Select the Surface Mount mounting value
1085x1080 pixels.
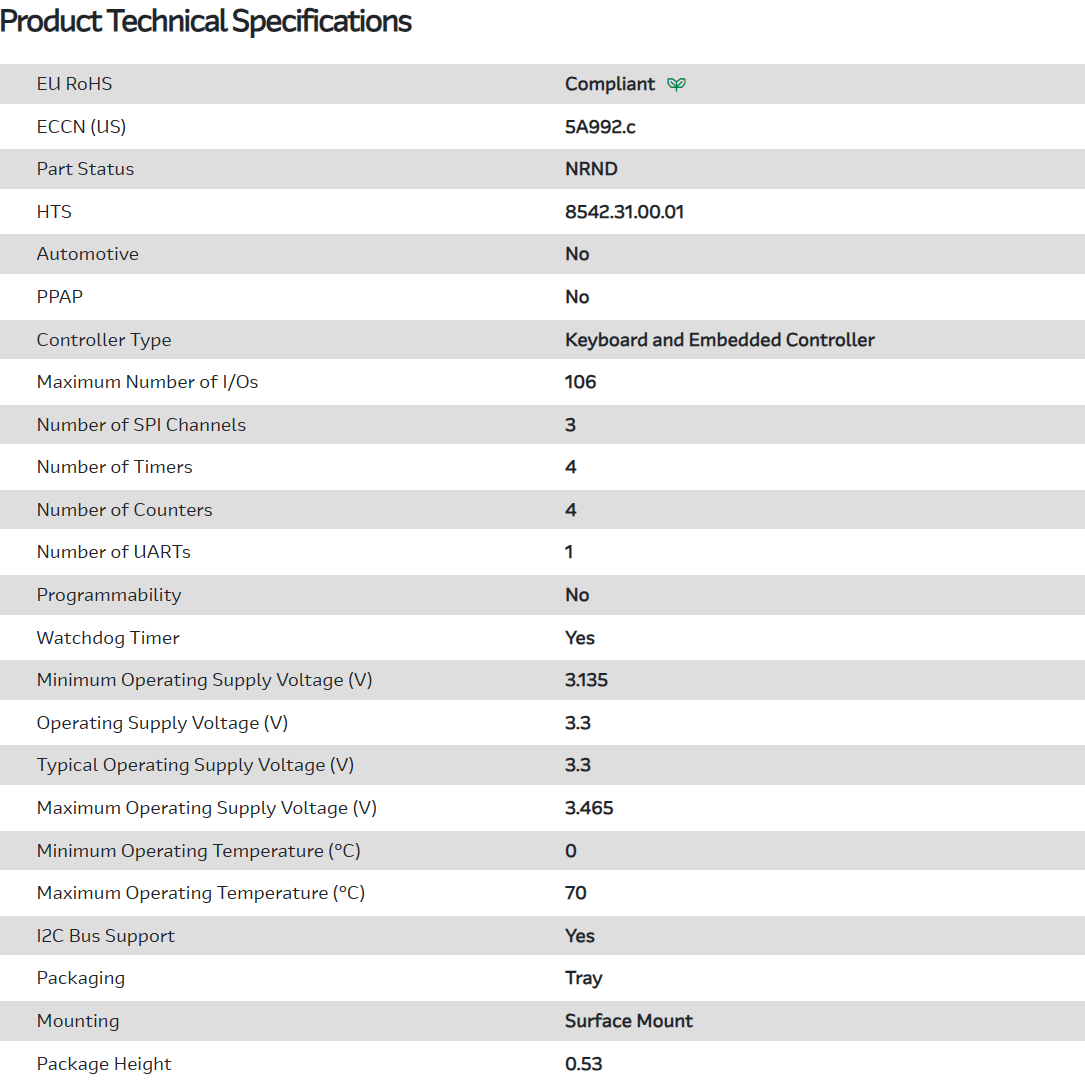(x=629, y=1021)
